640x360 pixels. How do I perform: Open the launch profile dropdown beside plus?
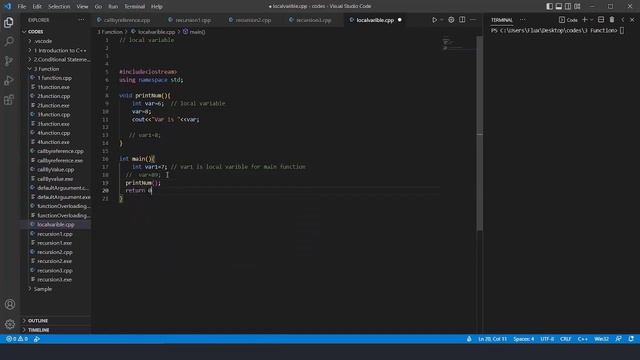click(x=591, y=20)
